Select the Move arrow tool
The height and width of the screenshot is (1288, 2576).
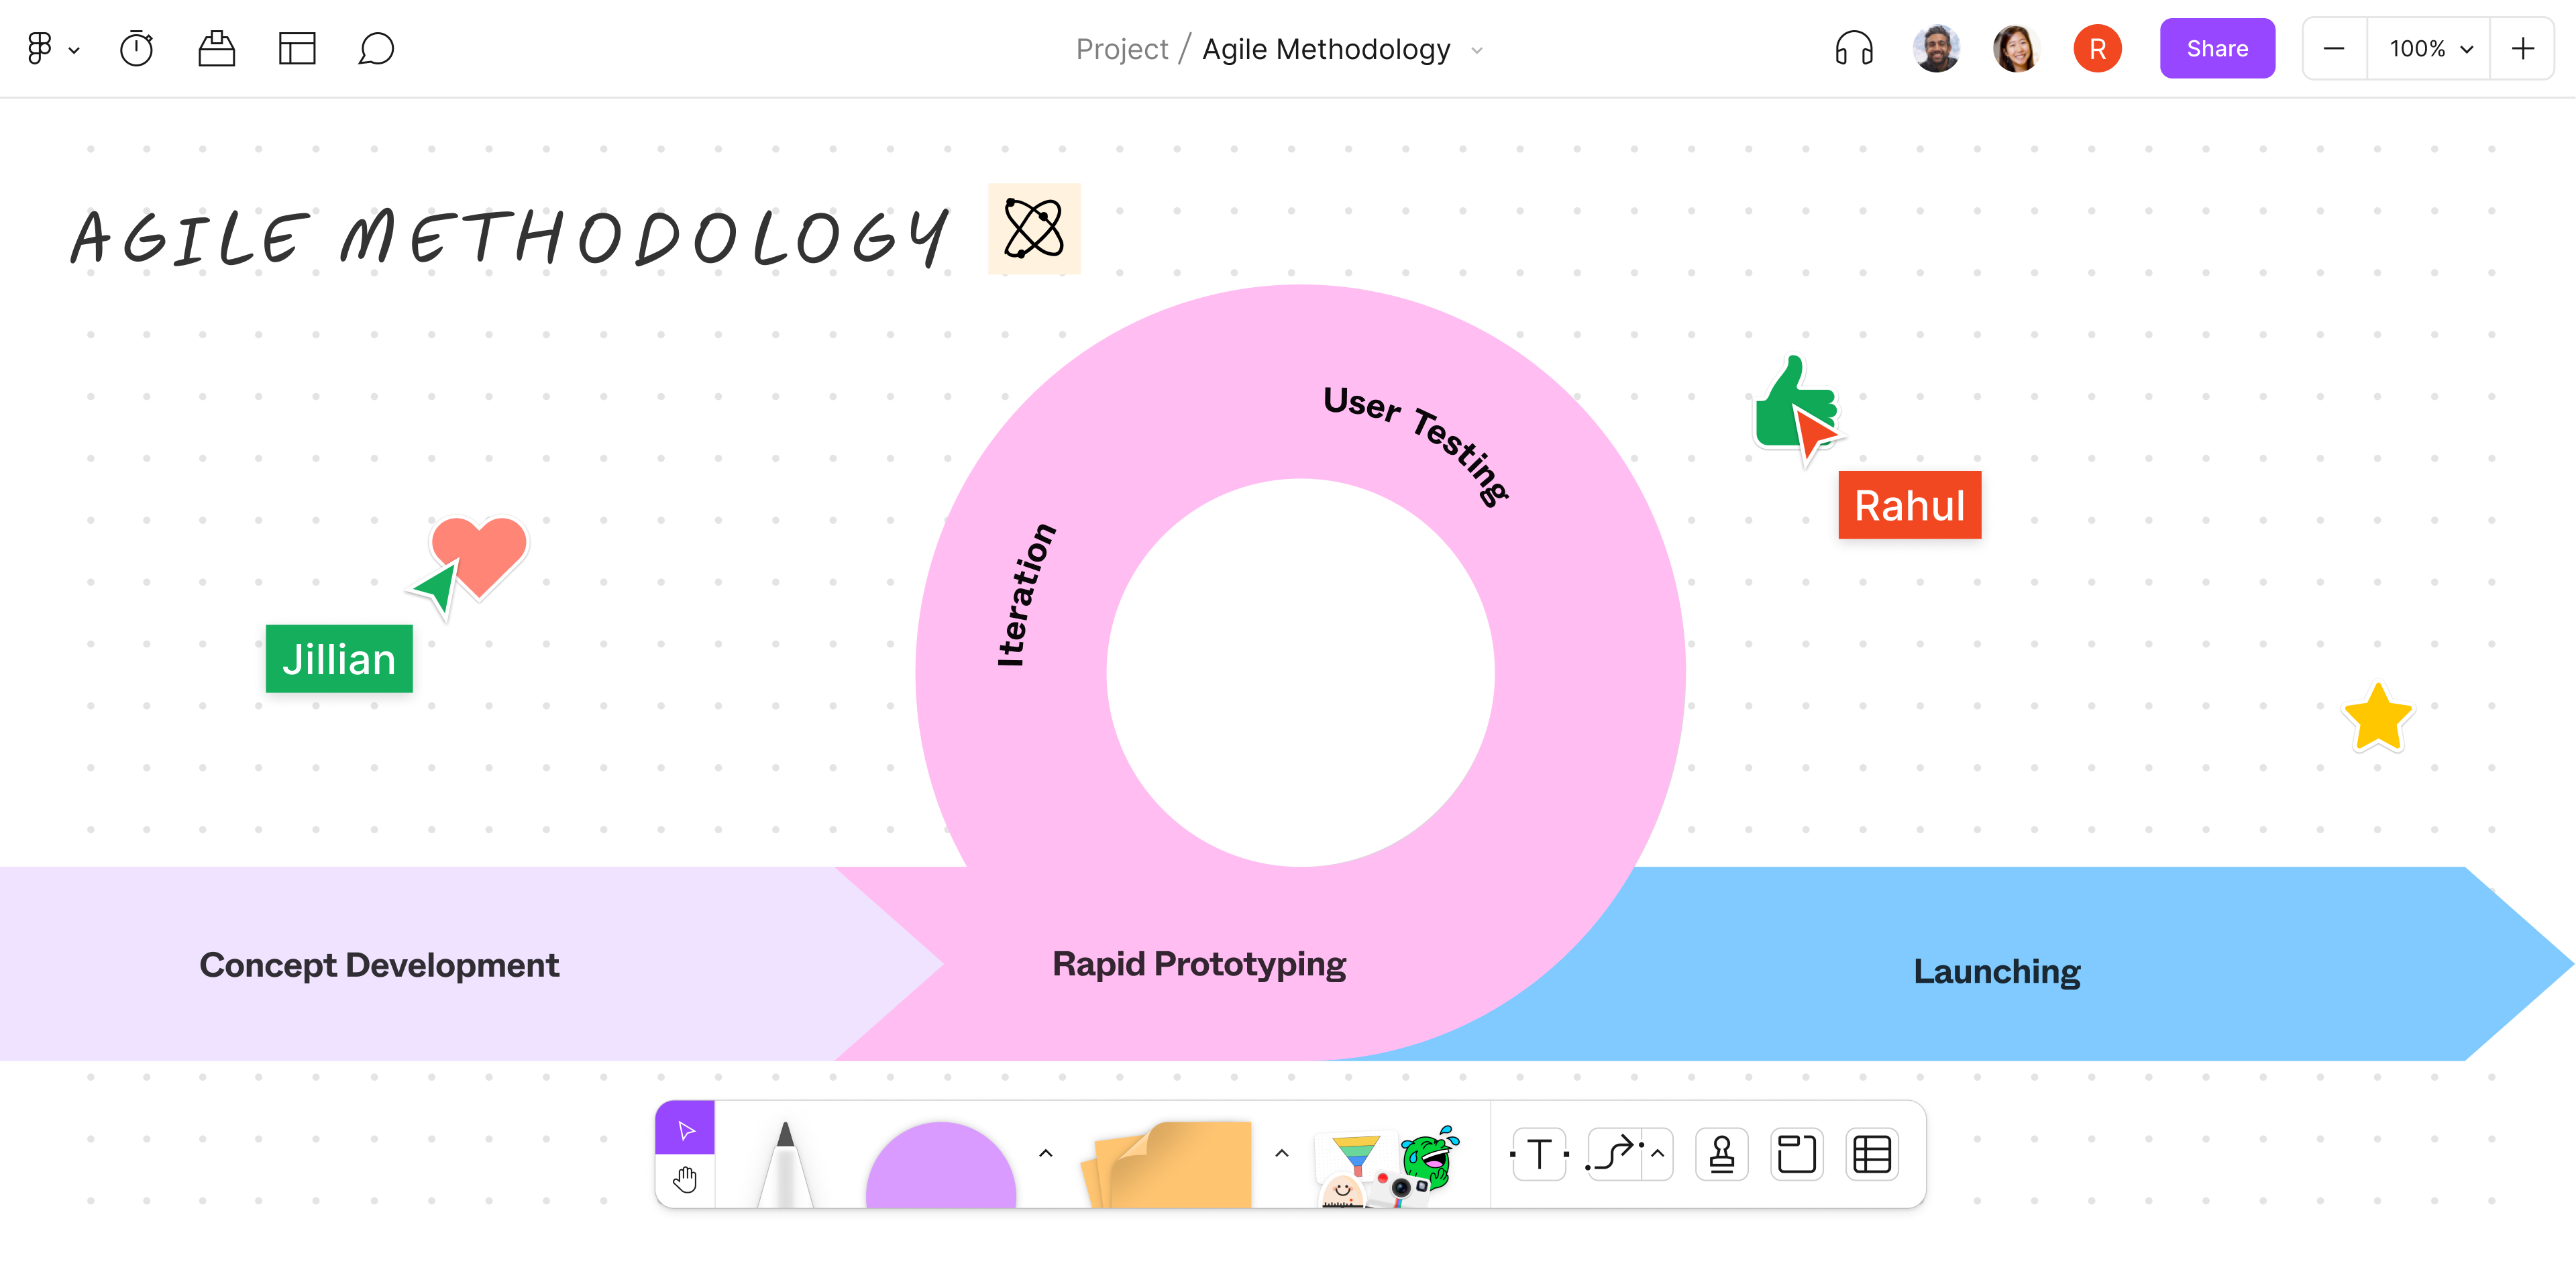686,1130
